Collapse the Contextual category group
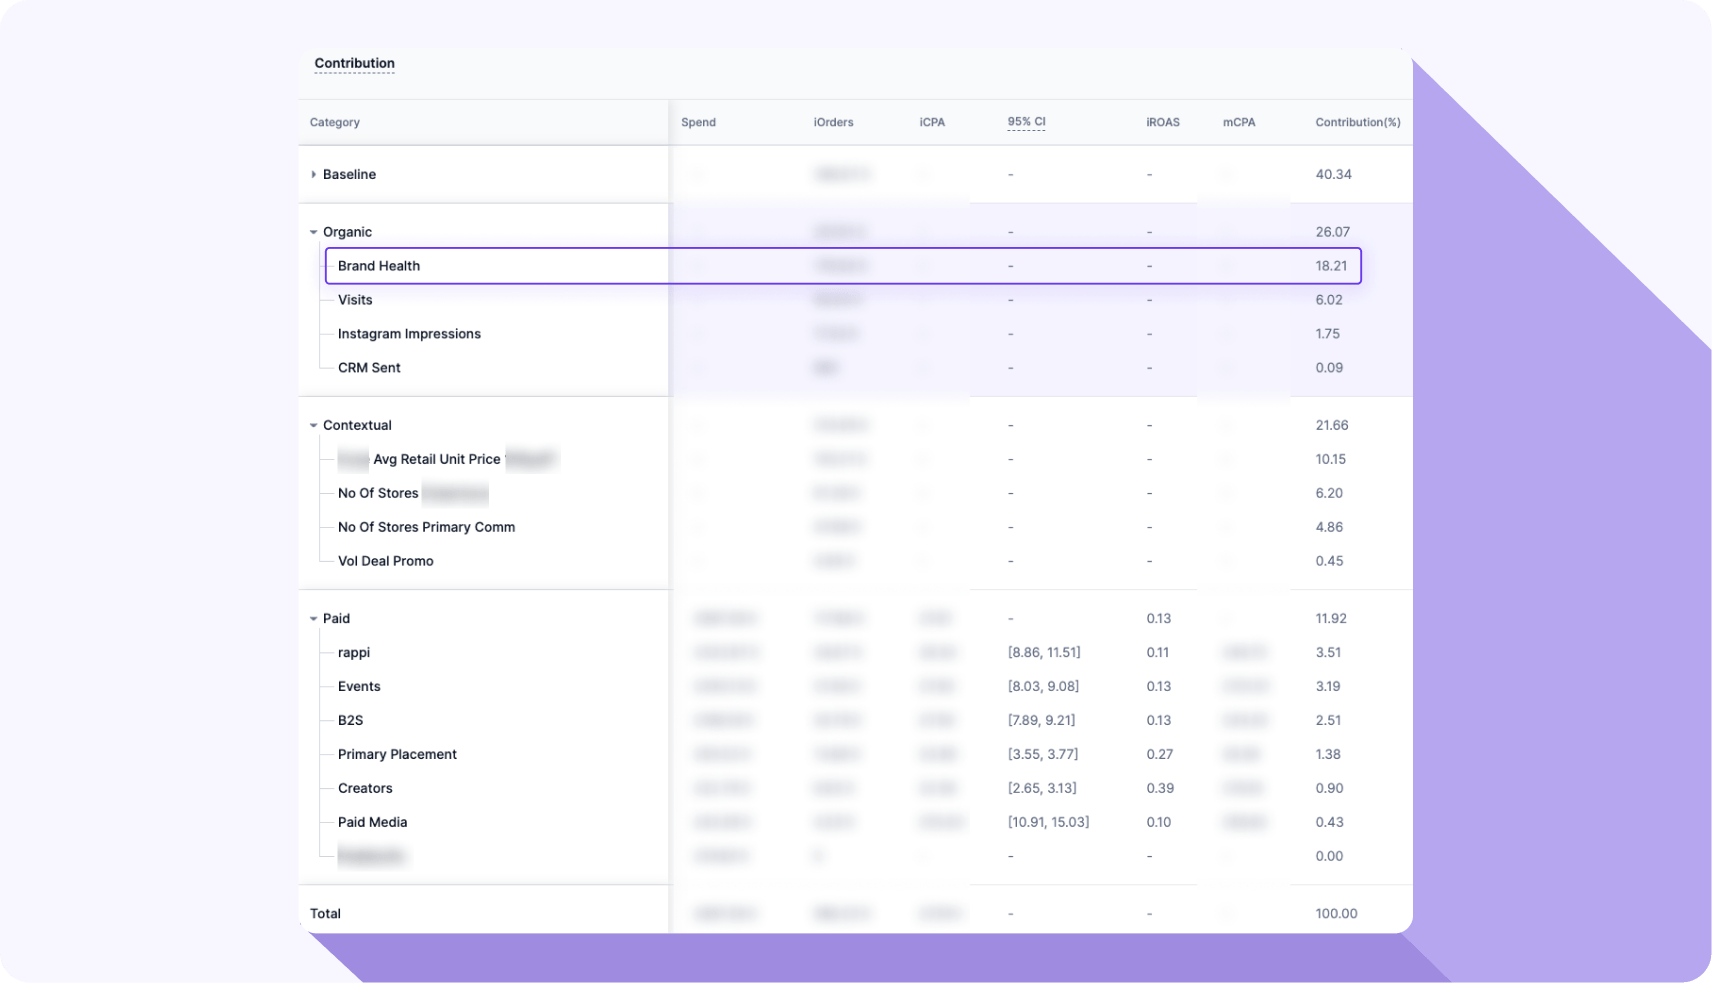The width and height of the screenshot is (1712, 983). [x=313, y=425]
